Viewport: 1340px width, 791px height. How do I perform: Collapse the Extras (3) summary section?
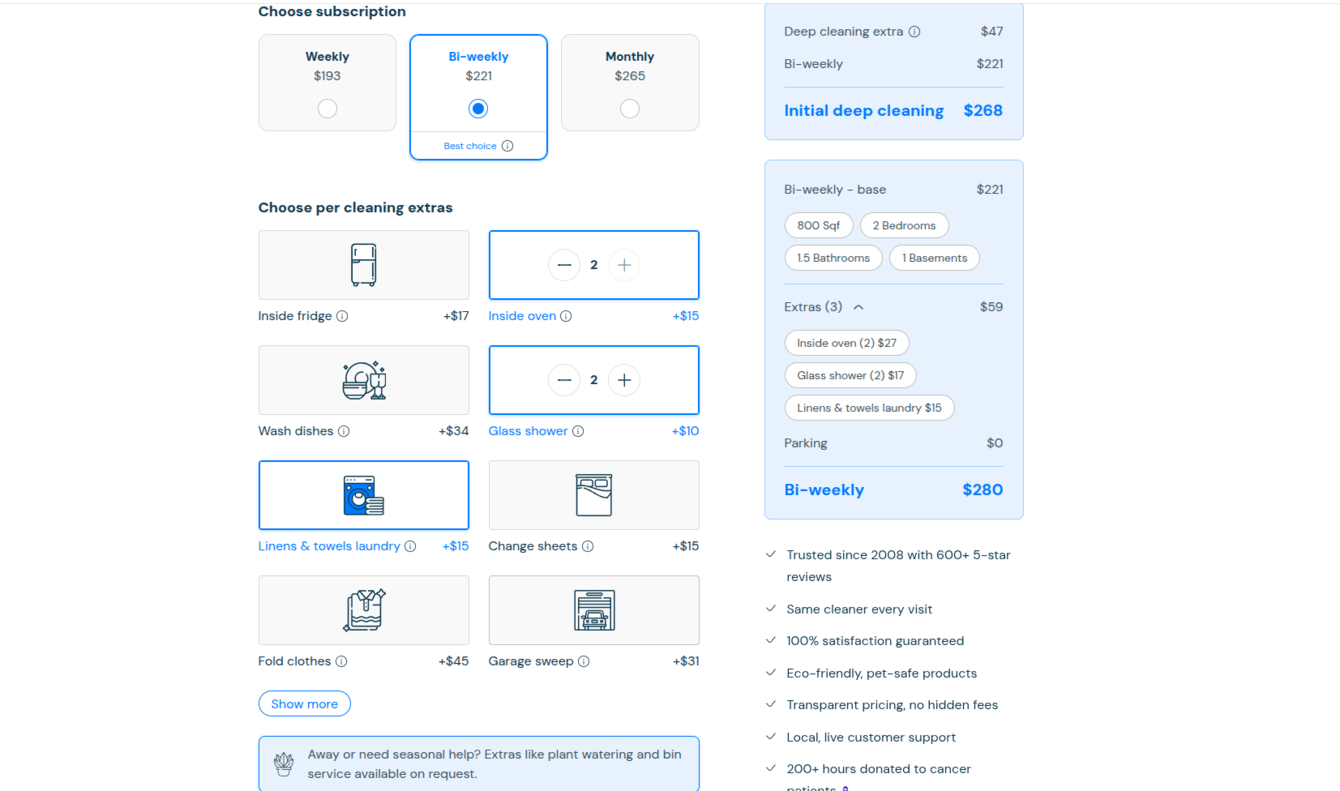(x=858, y=307)
